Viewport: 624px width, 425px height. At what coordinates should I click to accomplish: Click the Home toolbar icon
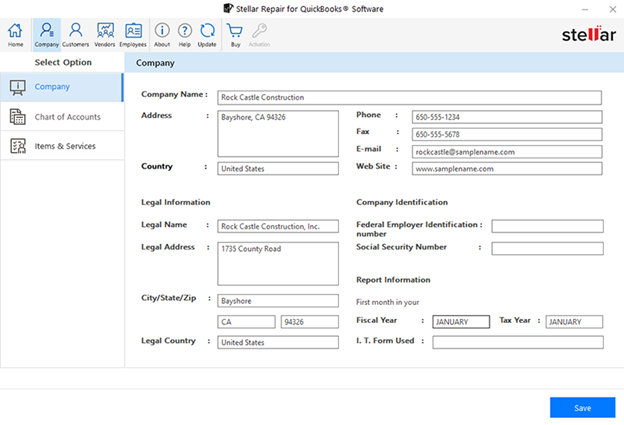click(15, 34)
